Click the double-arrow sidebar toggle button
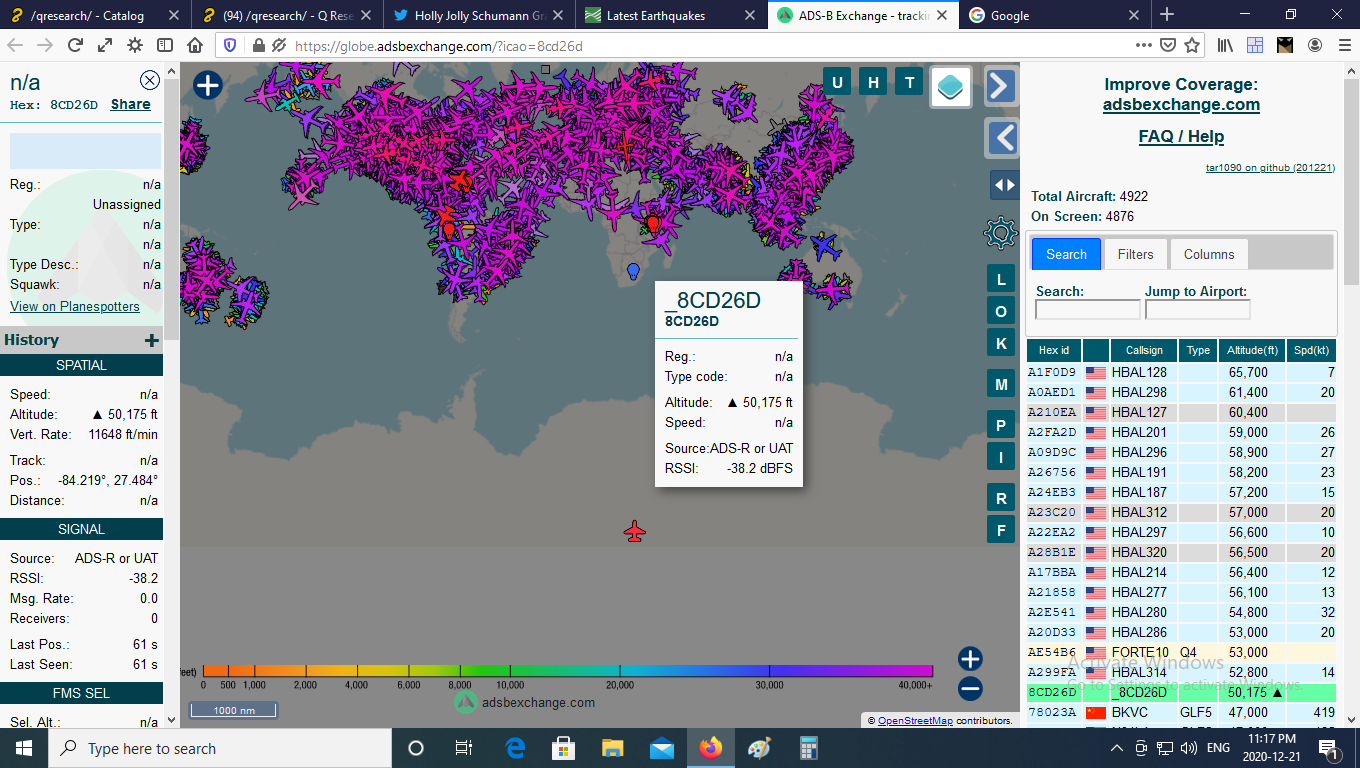This screenshot has width=1360, height=768. [x=1004, y=185]
